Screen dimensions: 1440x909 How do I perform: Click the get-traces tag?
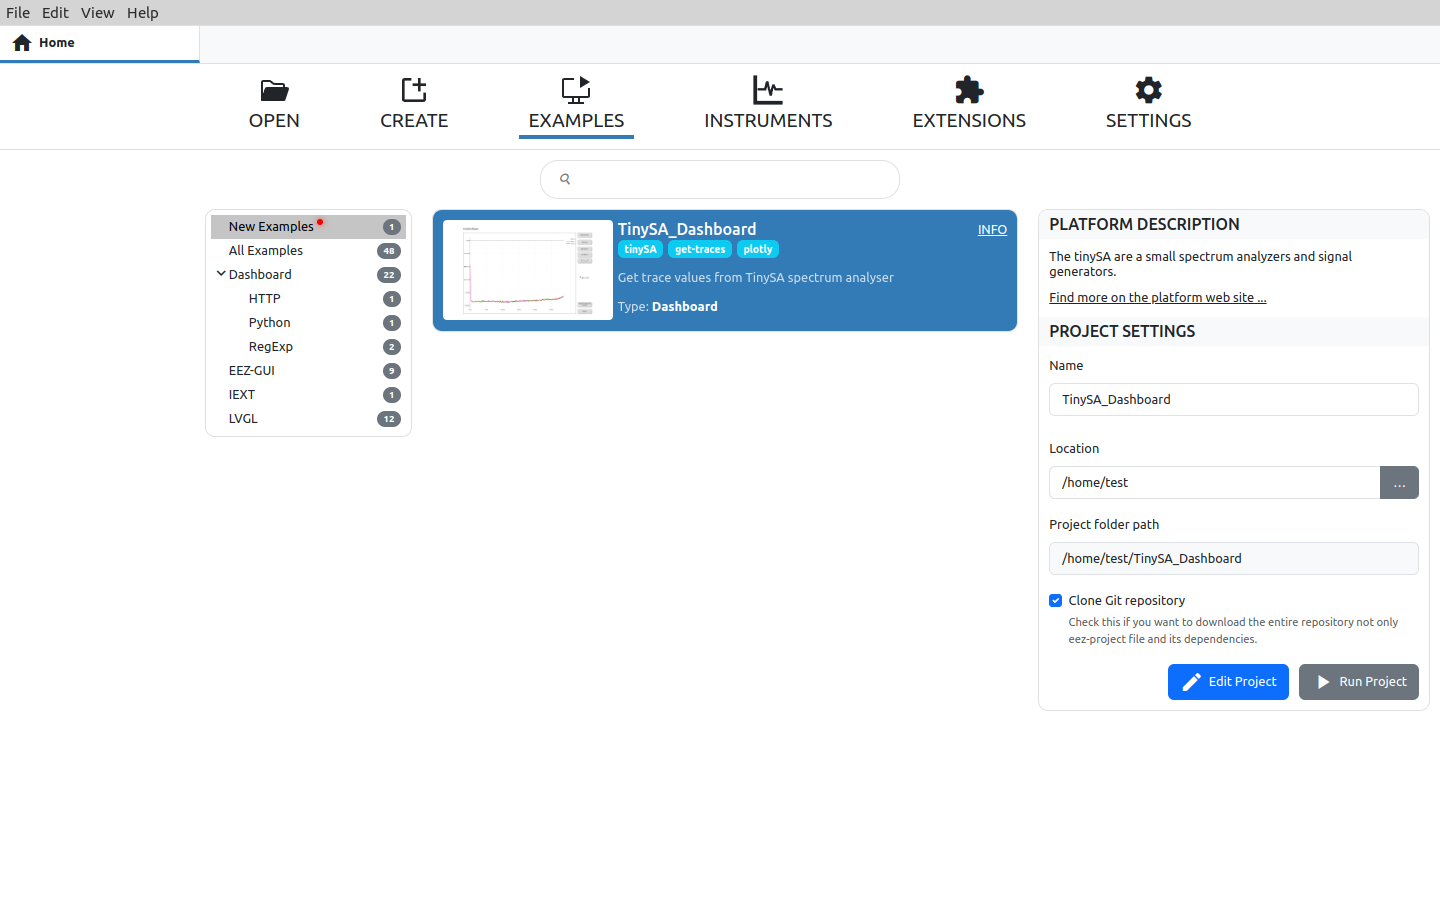point(700,250)
